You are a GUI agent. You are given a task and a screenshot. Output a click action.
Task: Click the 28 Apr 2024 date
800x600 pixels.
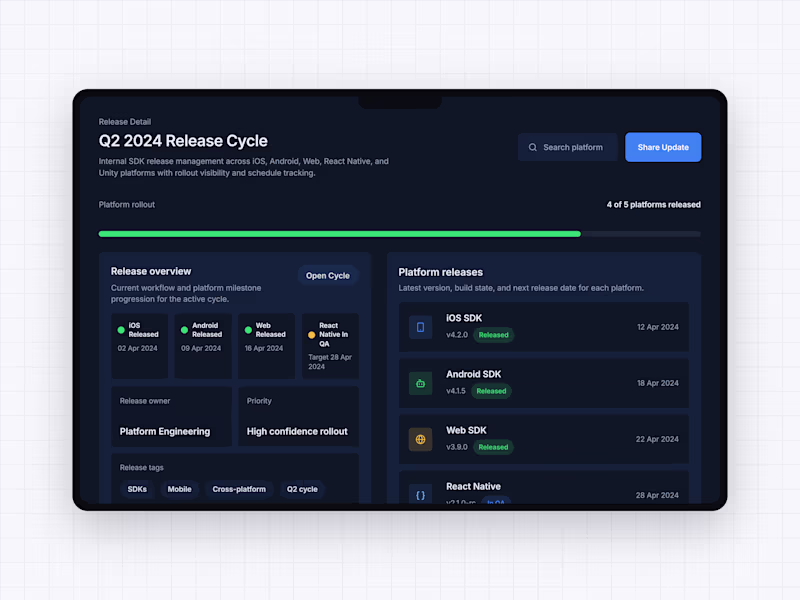click(x=657, y=495)
